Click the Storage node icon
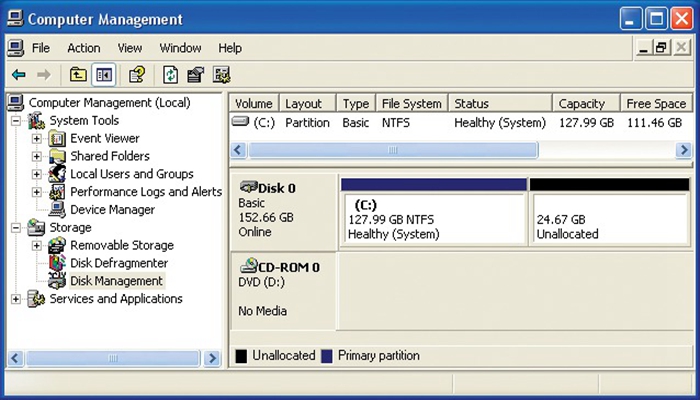Viewport: 700px width, 400px height. click(36, 228)
